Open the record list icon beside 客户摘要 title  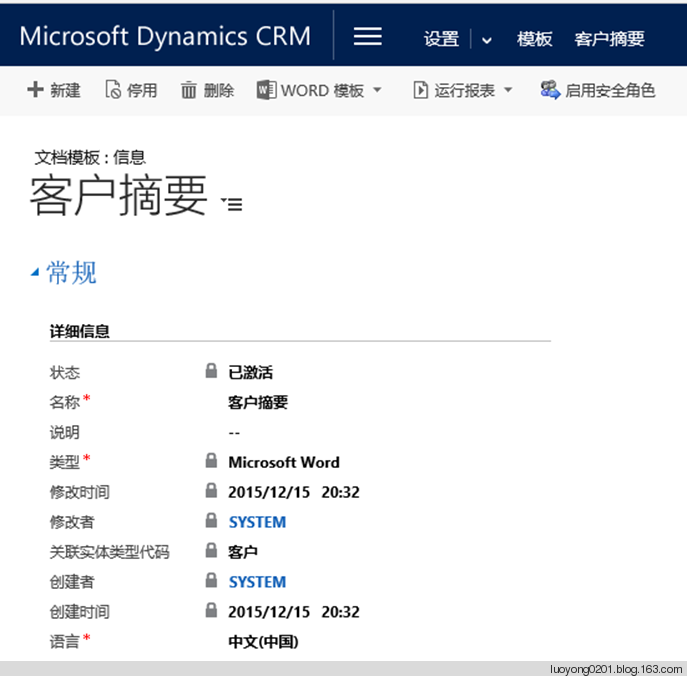point(232,204)
